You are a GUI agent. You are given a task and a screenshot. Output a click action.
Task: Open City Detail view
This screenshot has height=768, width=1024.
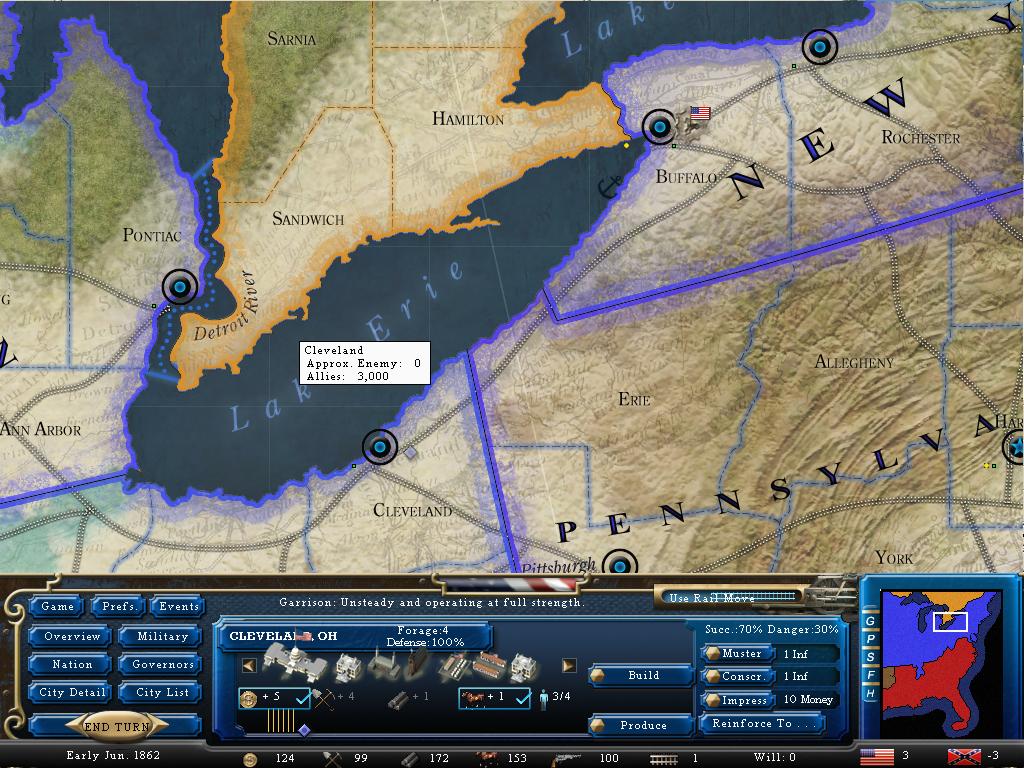72,692
